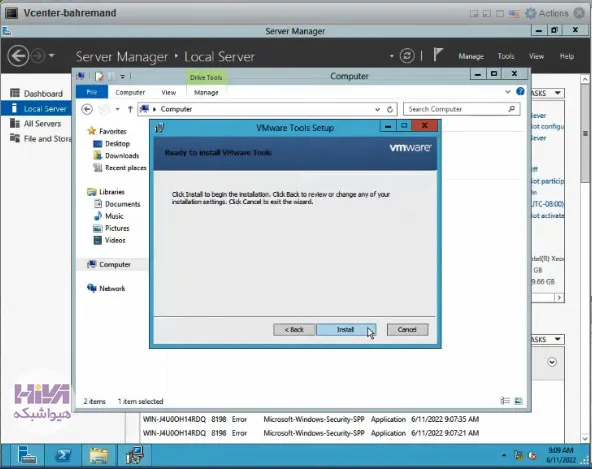This screenshot has height=469, width=592.
Task: Select Music library
Action: pos(114,216)
